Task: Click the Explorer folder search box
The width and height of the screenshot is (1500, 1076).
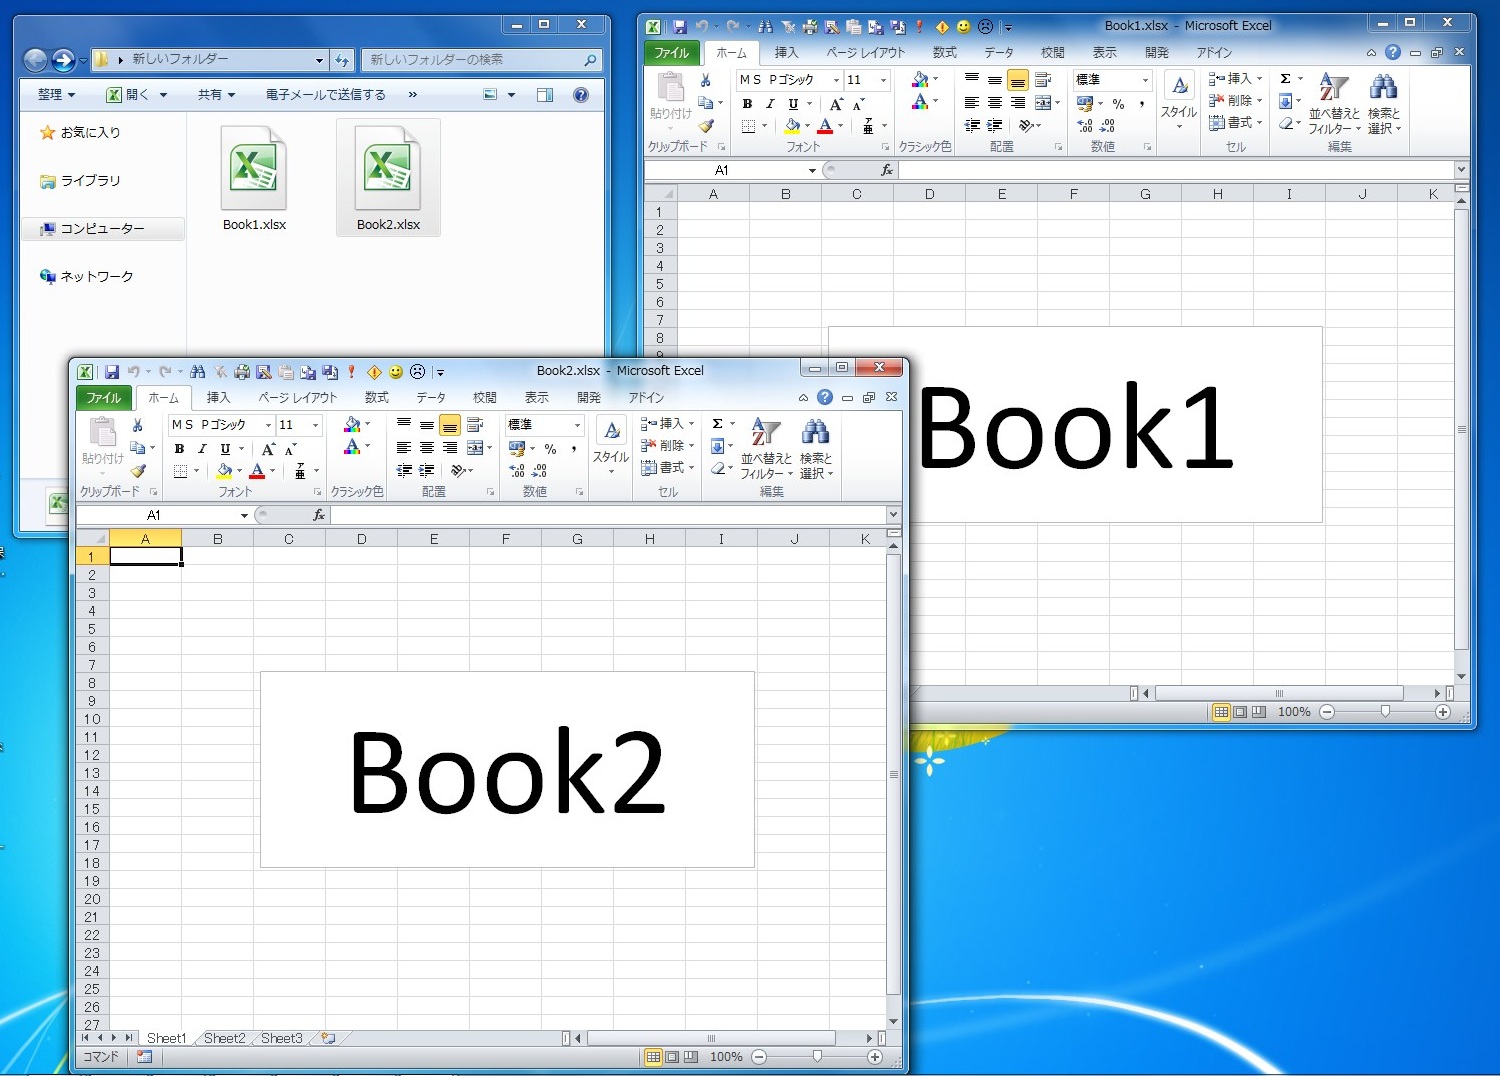Action: tap(482, 60)
